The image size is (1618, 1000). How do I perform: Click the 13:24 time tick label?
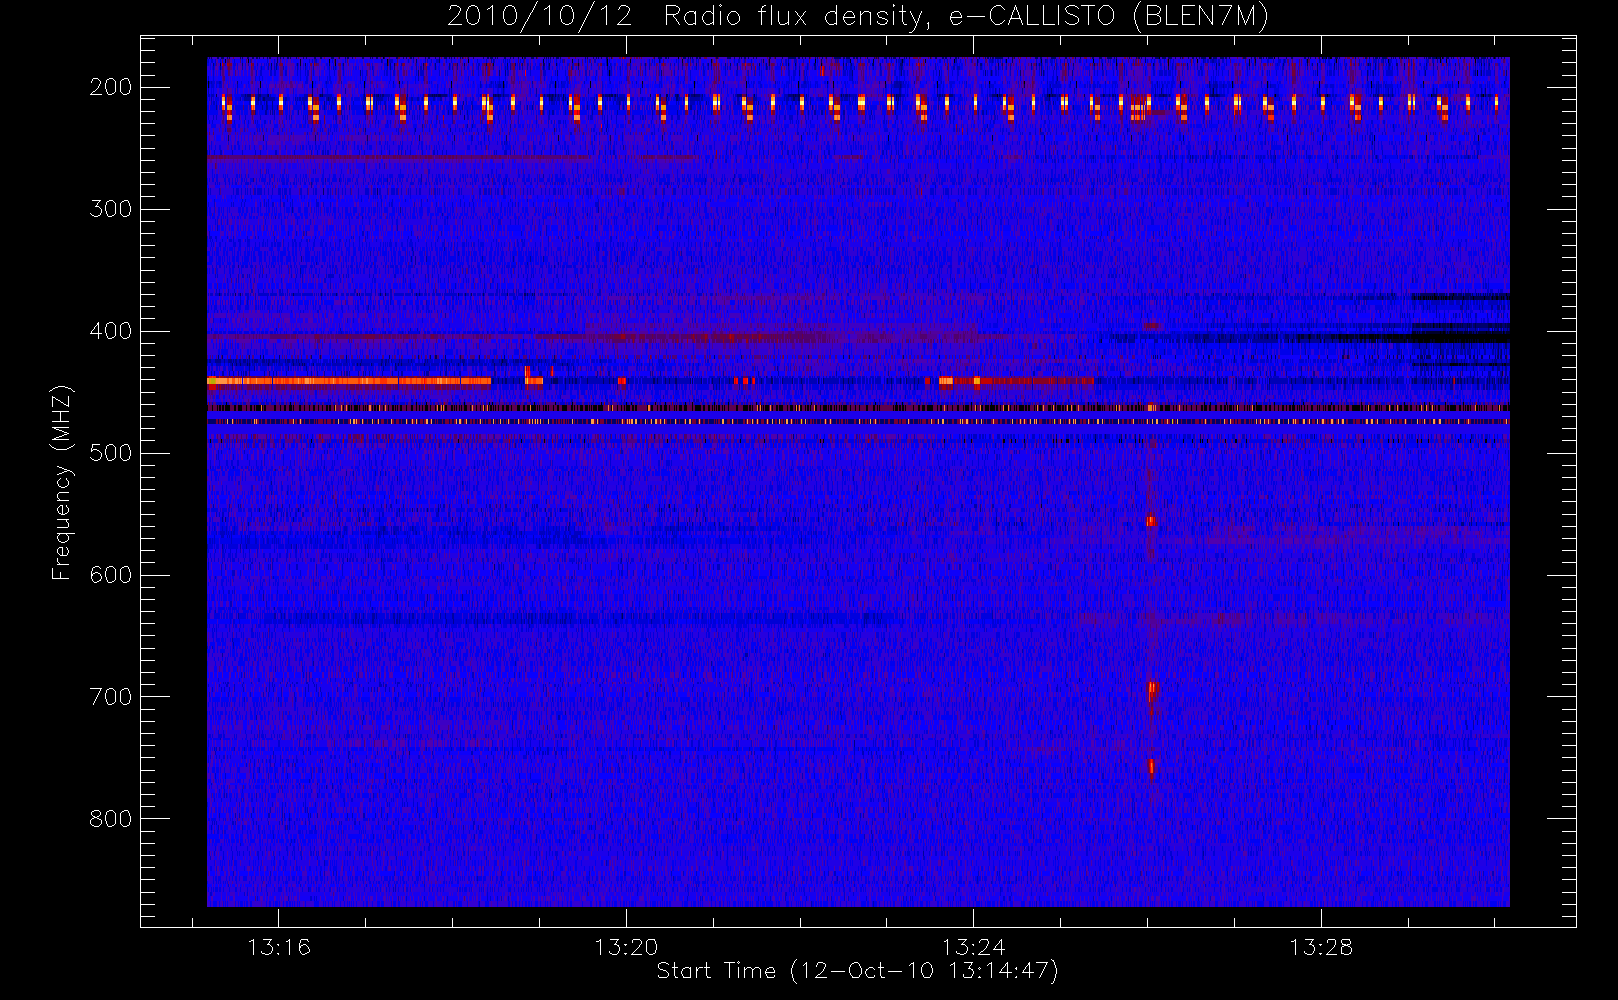click(973, 947)
